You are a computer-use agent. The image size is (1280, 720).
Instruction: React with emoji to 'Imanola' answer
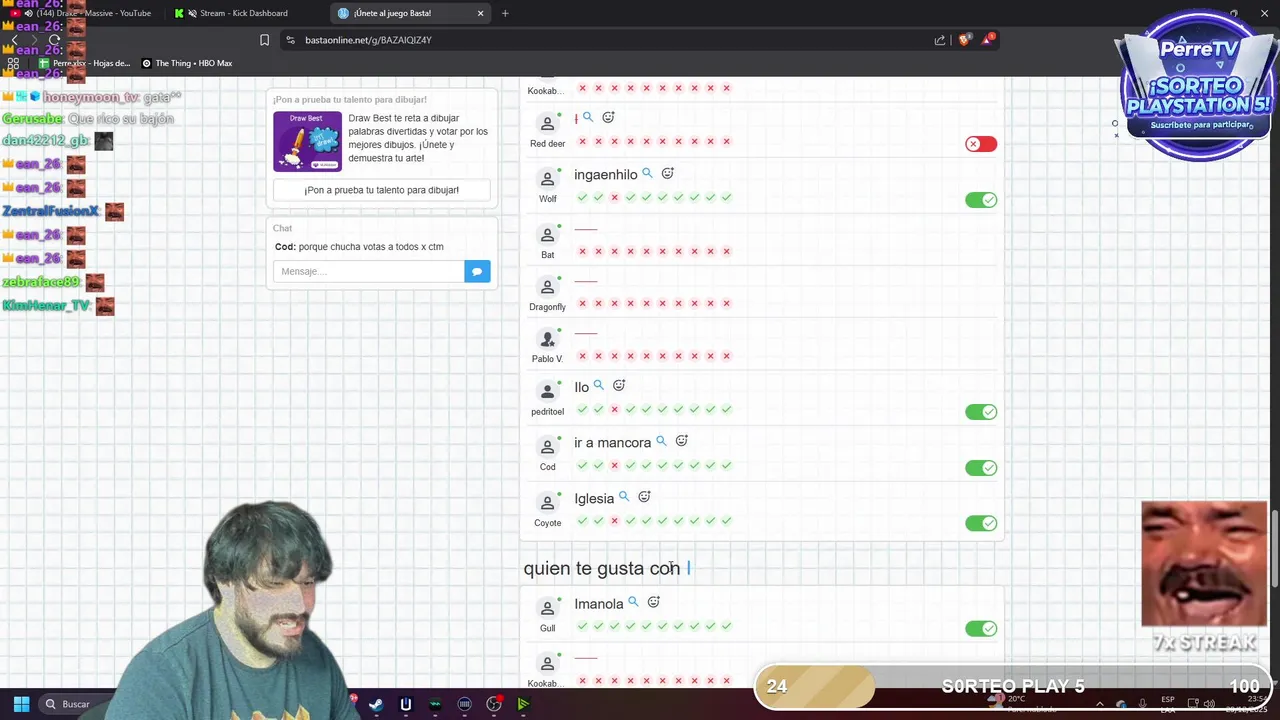654,603
